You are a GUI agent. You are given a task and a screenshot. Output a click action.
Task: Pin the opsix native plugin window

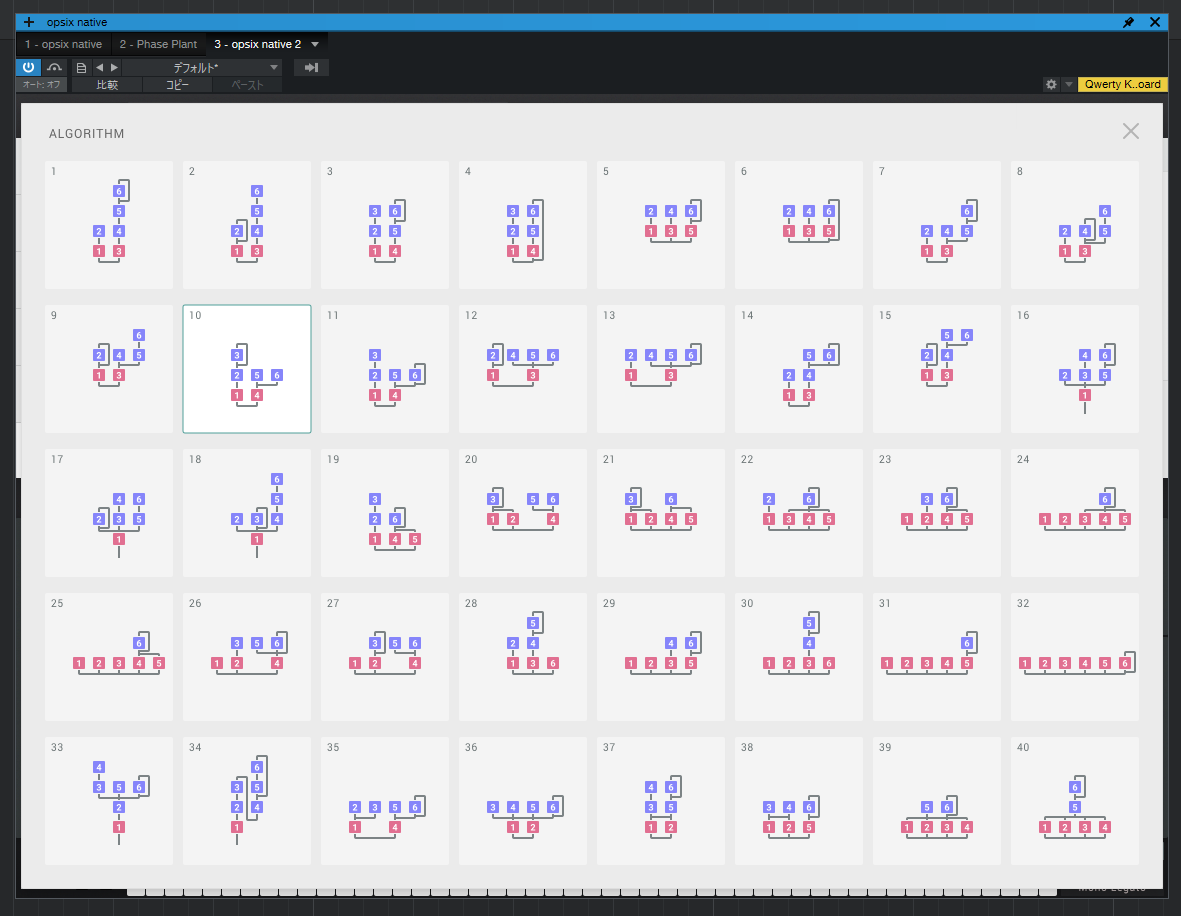pos(1129,22)
